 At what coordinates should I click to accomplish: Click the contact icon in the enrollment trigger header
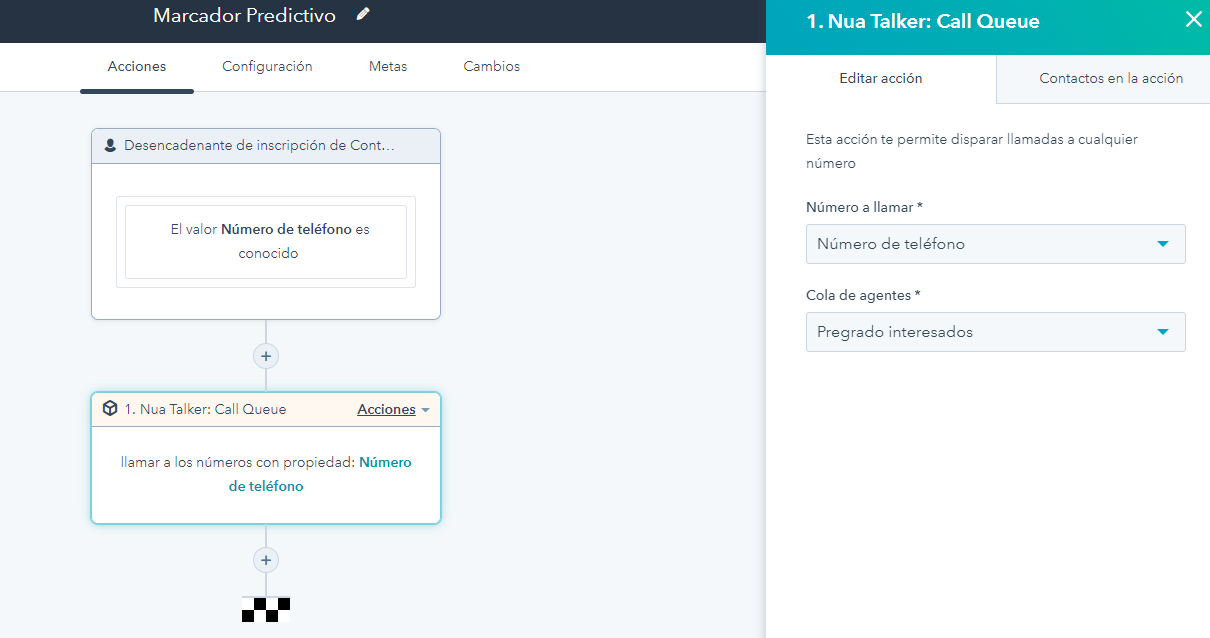(x=111, y=146)
